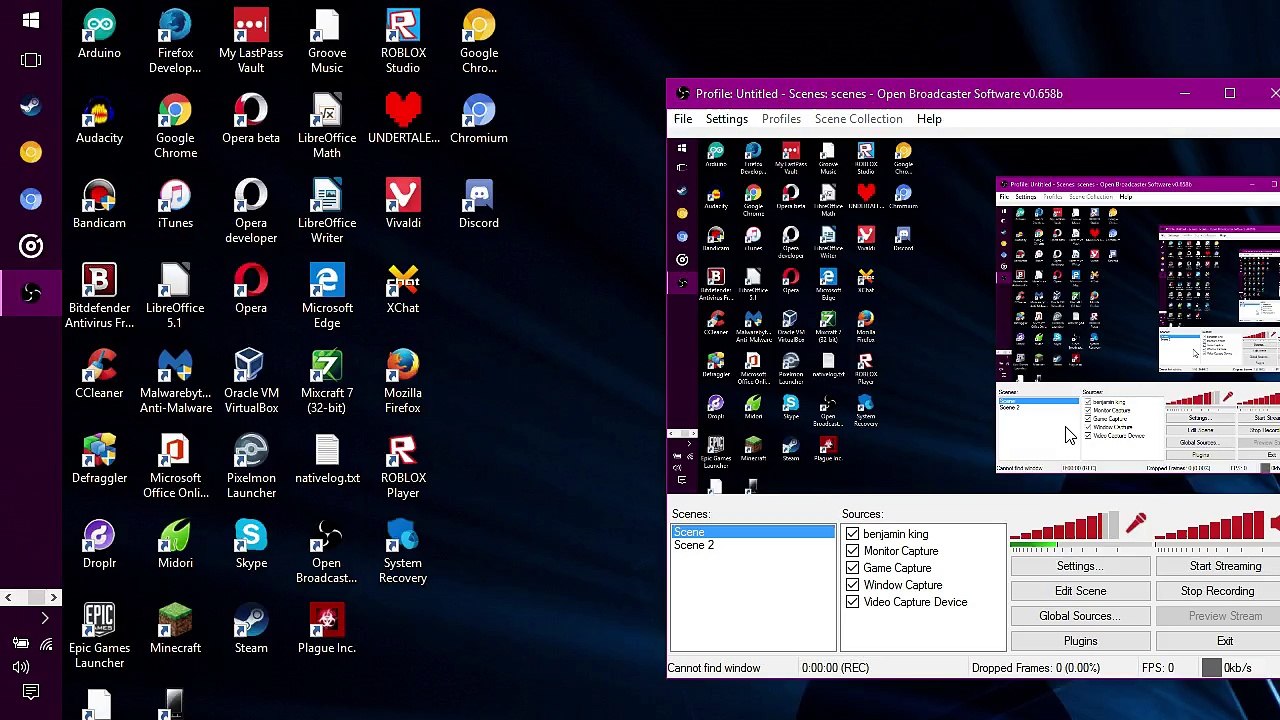The height and width of the screenshot is (720, 1280).
Task: Select the Mixcraft 7 desktop icon
Action: tap(327, 381)
